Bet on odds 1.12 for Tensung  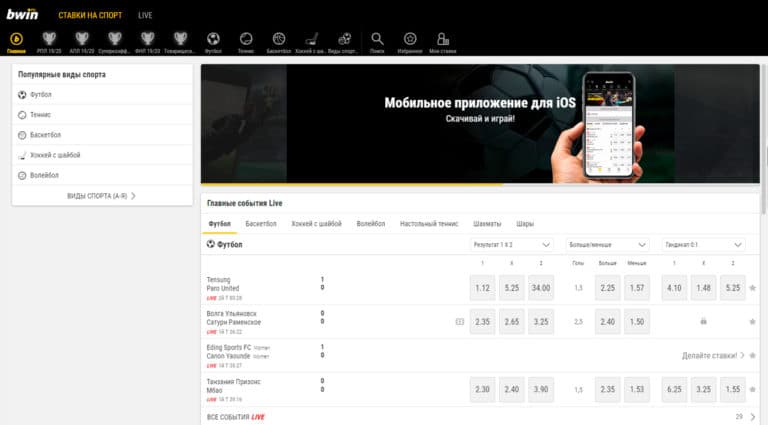482,288
